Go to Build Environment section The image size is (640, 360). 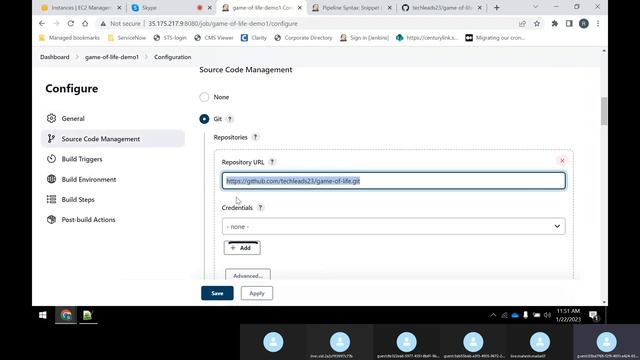click(113, 179)
